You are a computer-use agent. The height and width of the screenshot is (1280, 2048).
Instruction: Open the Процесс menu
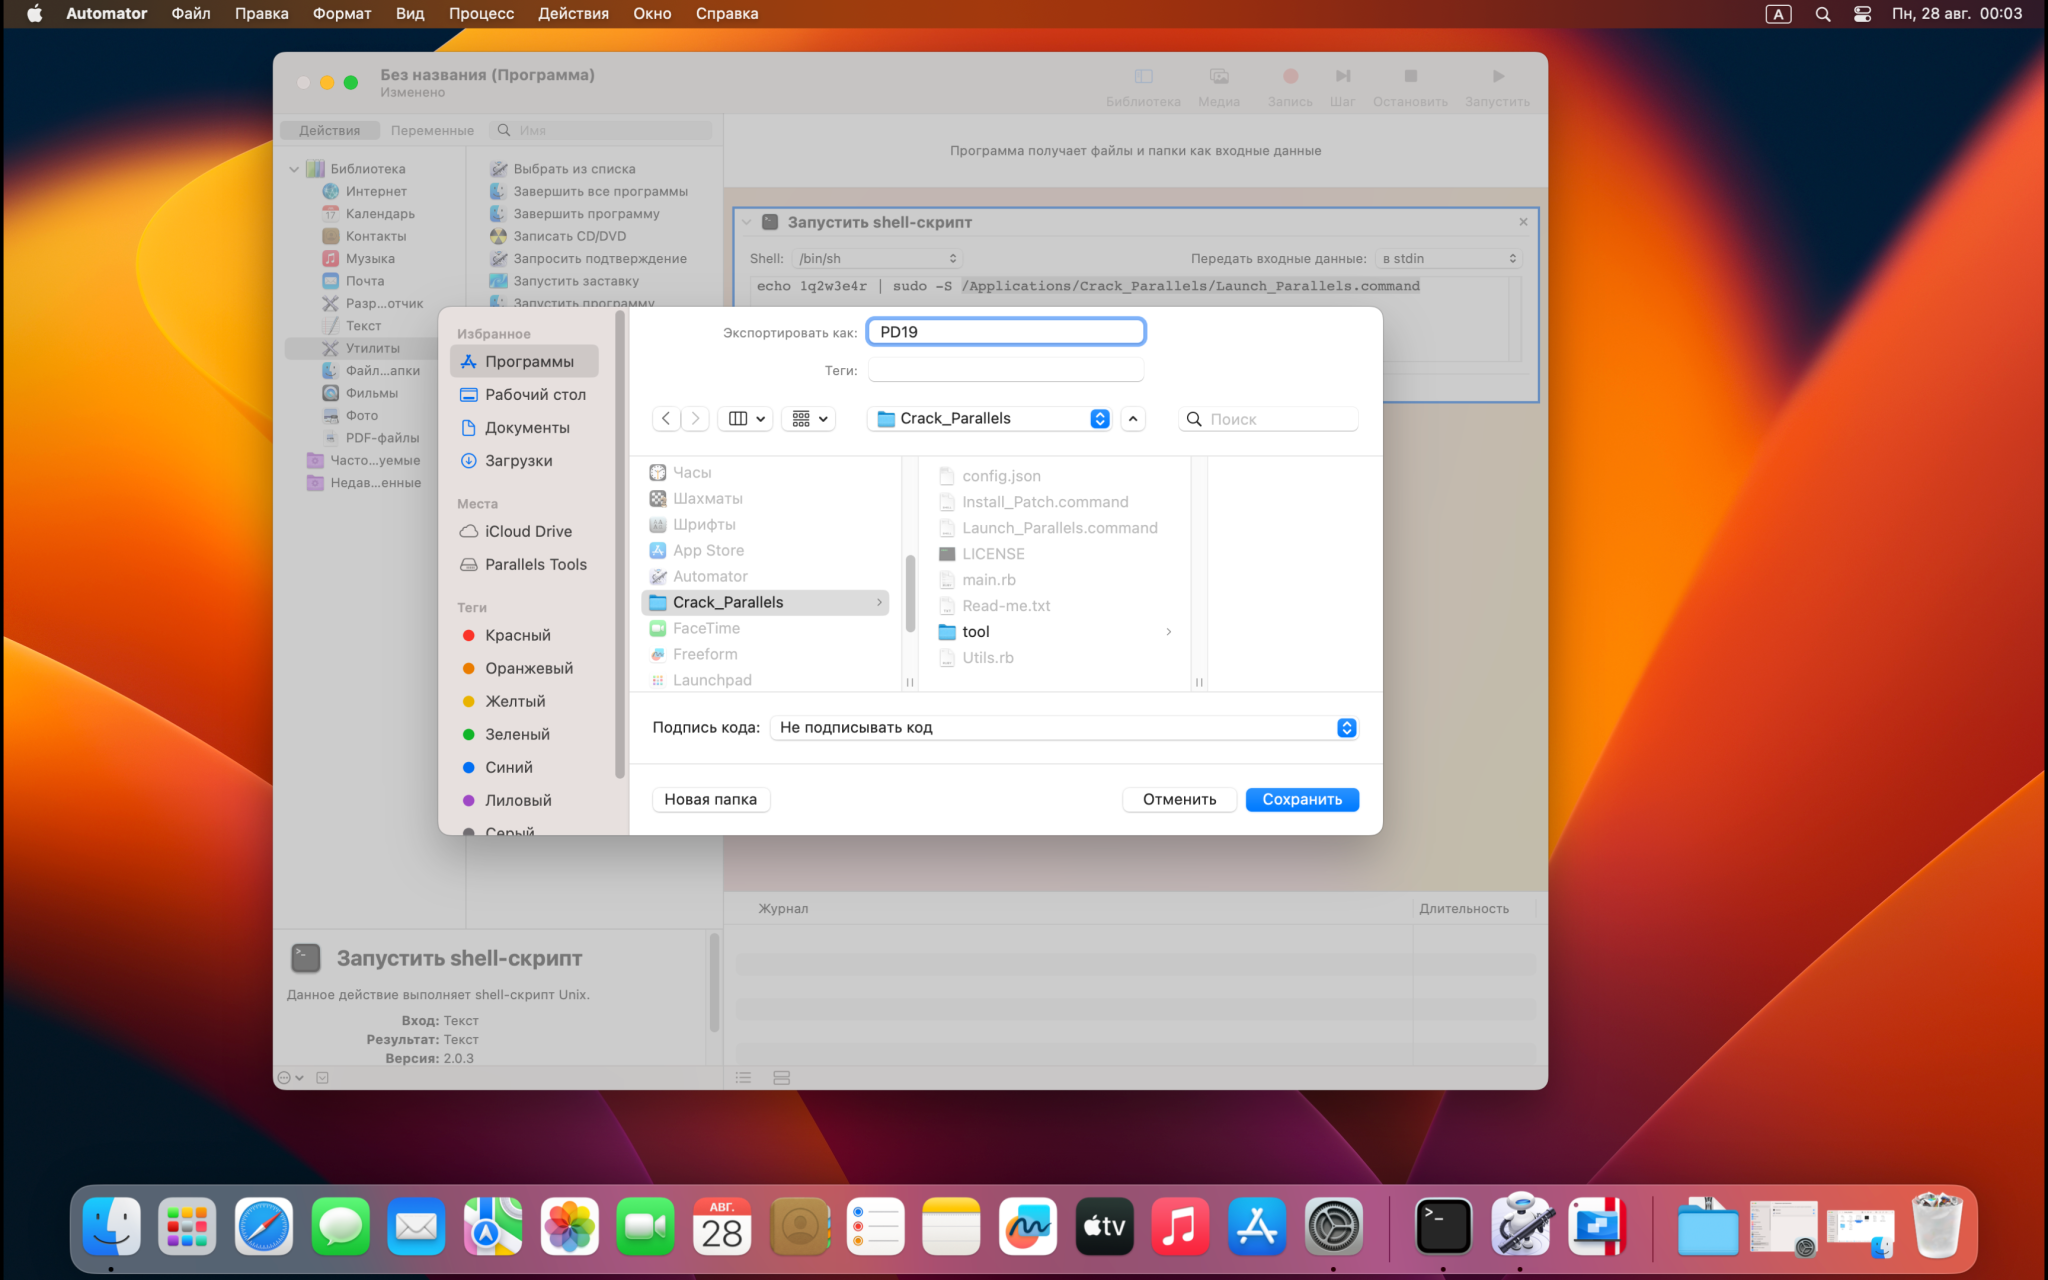[x=481, y=14]
